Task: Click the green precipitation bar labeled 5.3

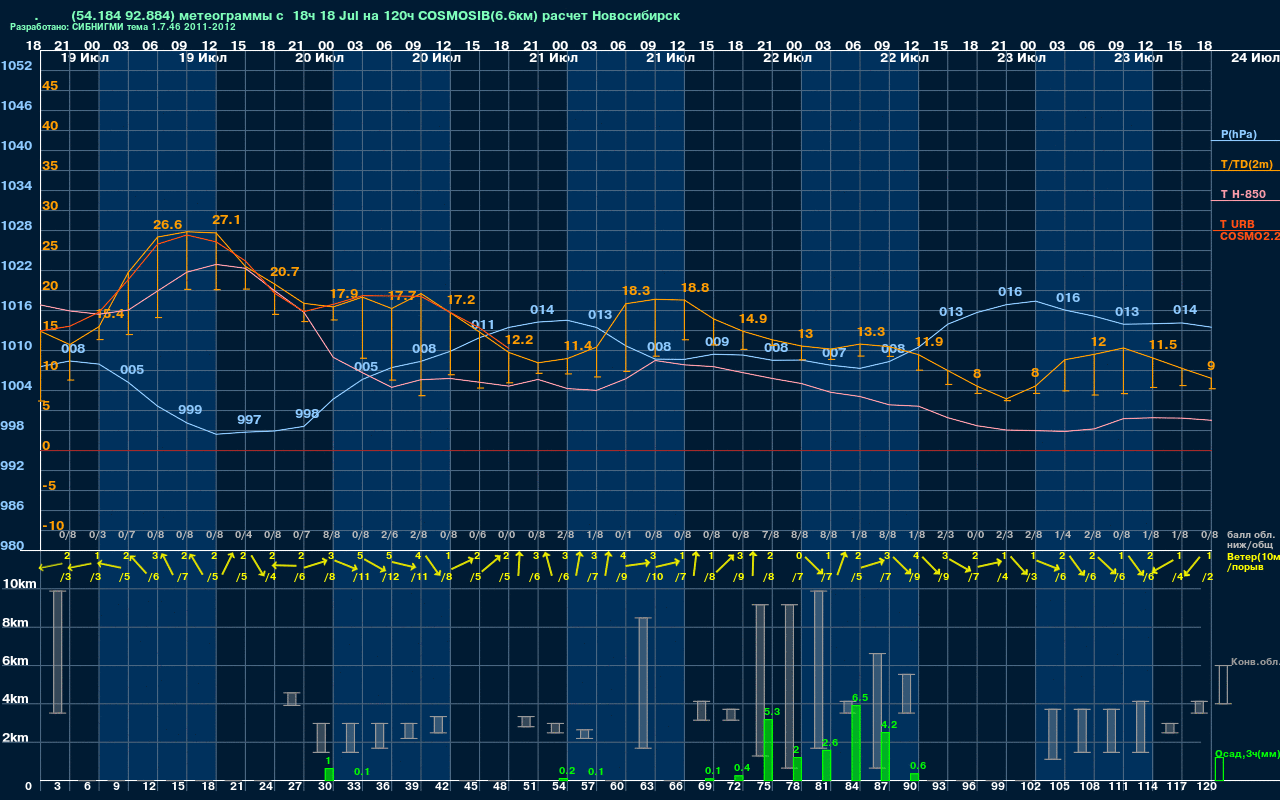Action: (x=768, y=750)
